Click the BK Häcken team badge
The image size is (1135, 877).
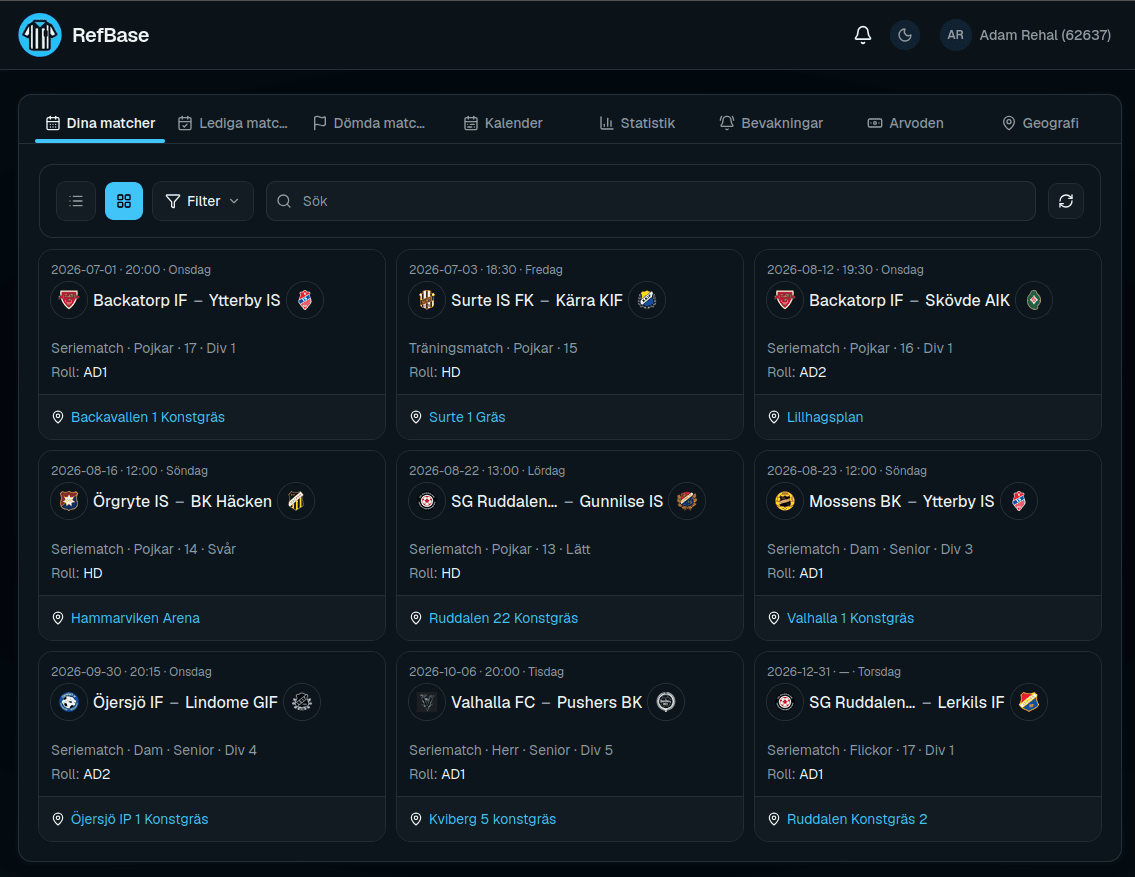click(x=296, y=501)
